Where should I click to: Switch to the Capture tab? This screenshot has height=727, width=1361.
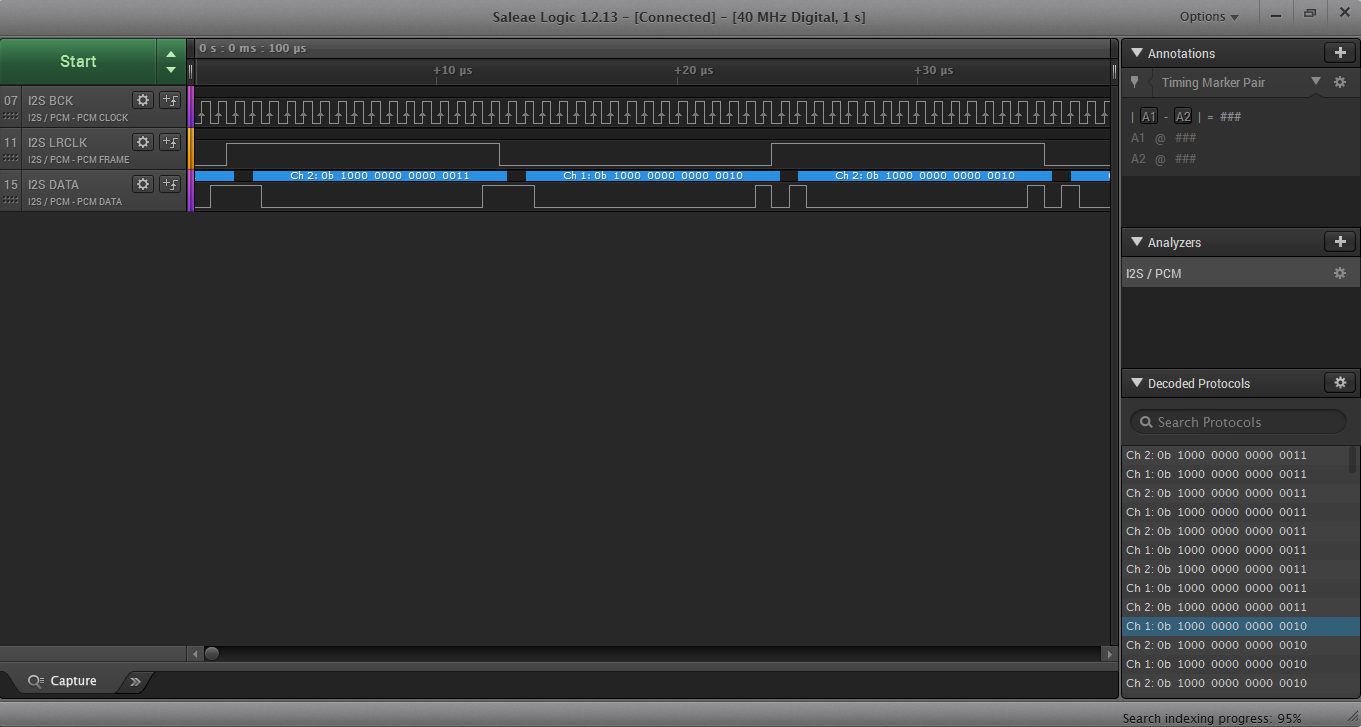62,681
